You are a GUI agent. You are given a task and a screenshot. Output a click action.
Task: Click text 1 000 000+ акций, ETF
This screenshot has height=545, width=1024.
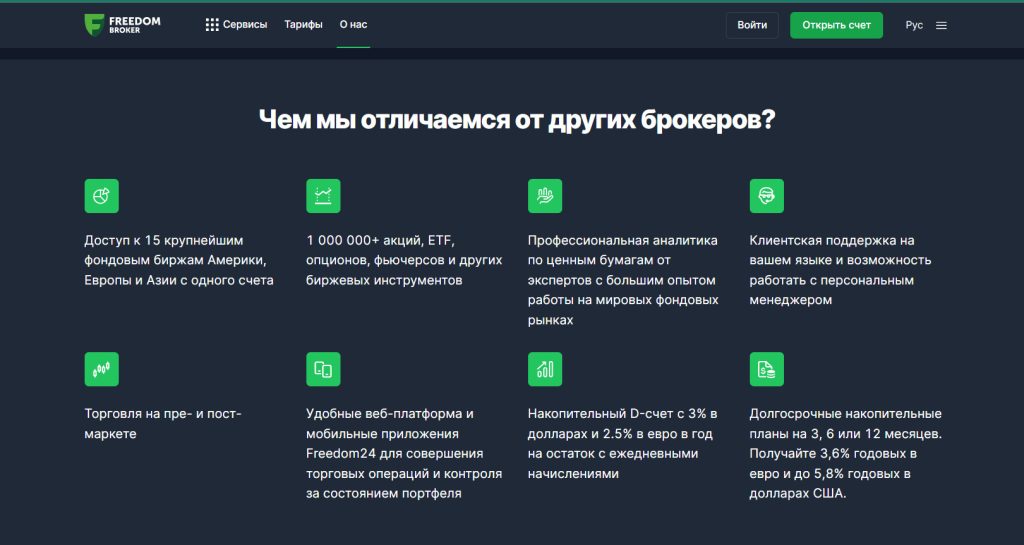(x=404, y=260)
